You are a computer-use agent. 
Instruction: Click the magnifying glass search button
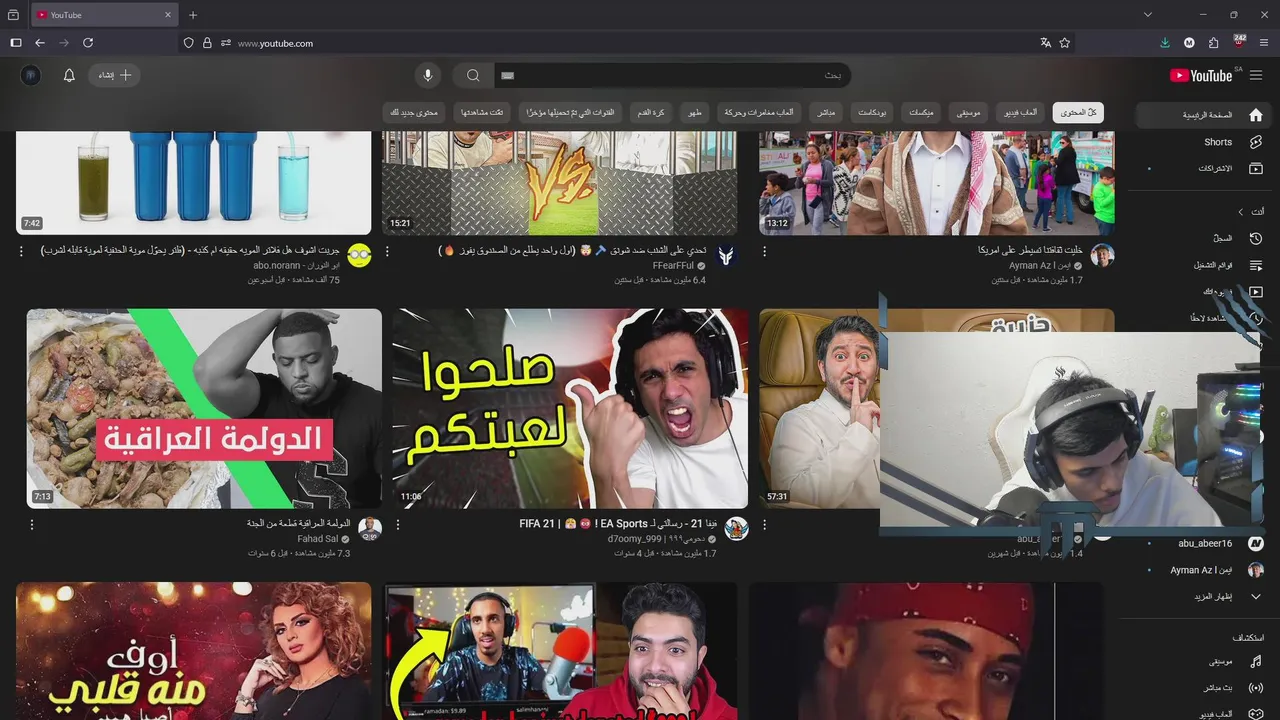point(473,75)
